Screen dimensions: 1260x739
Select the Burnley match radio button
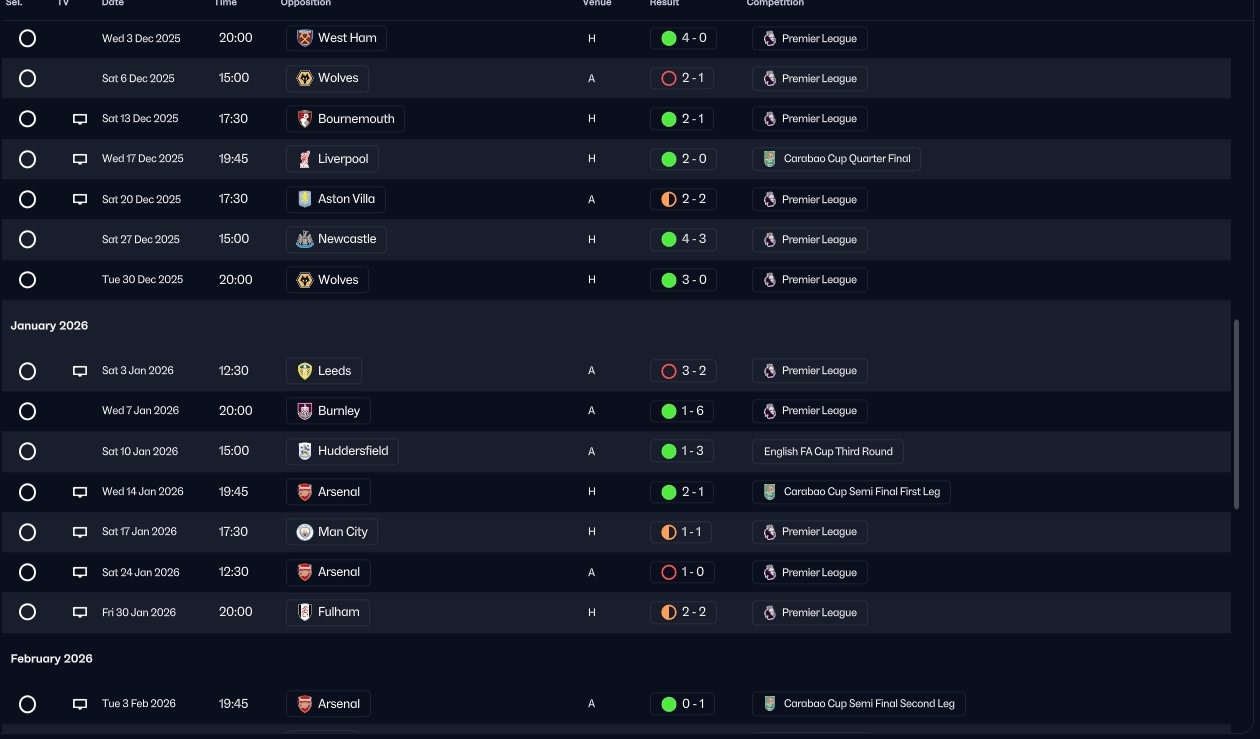coord(28,411)
